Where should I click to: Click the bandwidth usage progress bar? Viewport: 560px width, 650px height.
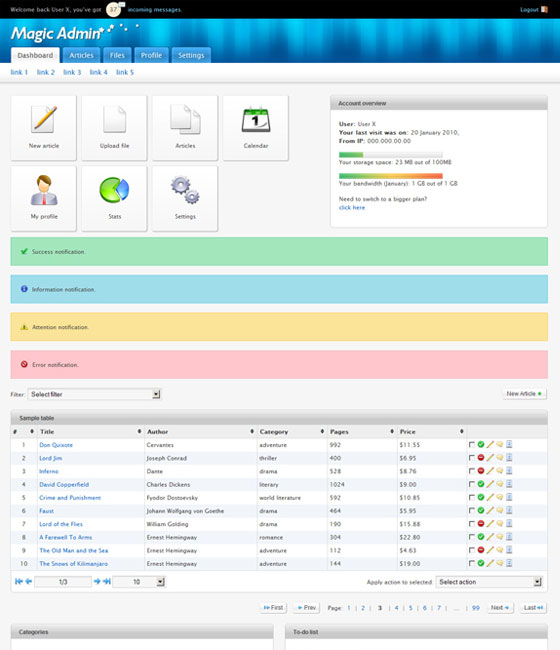pos(391,176)
